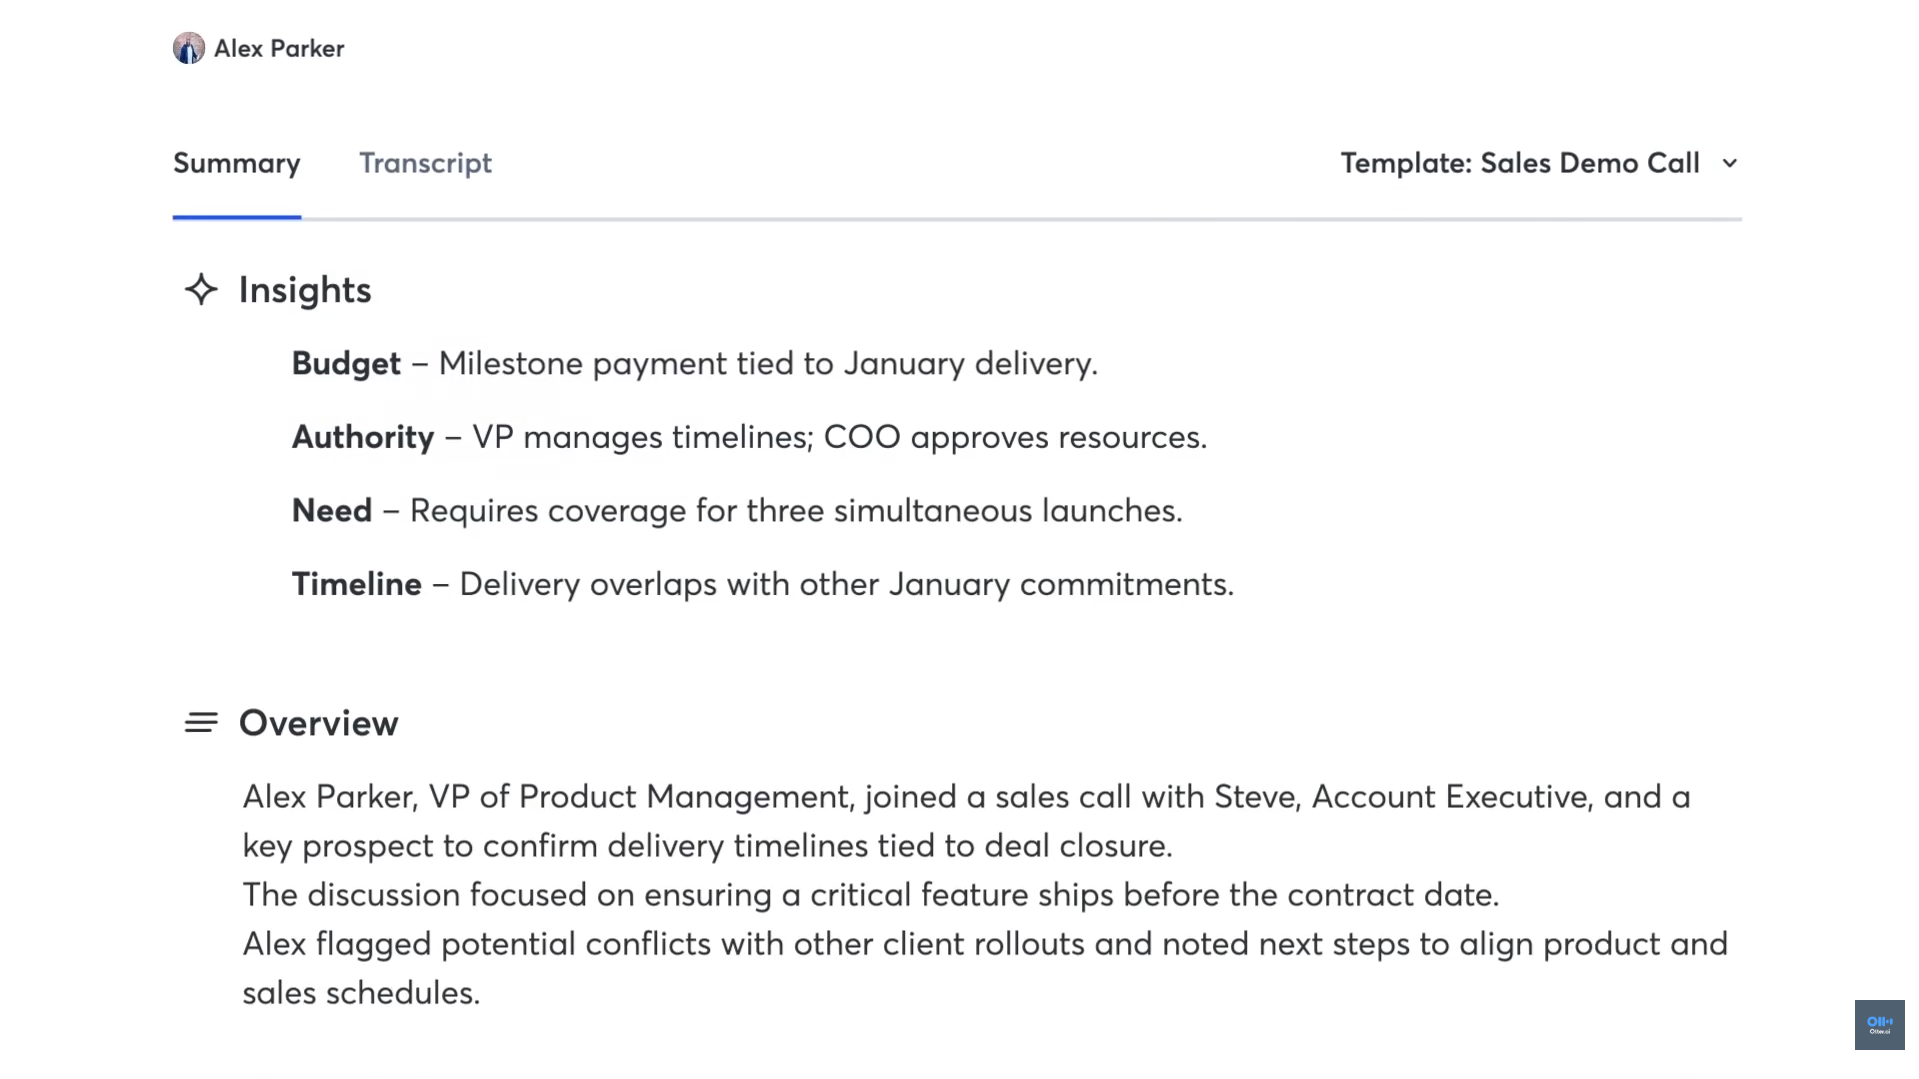The width and height of the screenshot is (1919, 1079).
Task: Select the Insights section heading
Action: point(305,290)
